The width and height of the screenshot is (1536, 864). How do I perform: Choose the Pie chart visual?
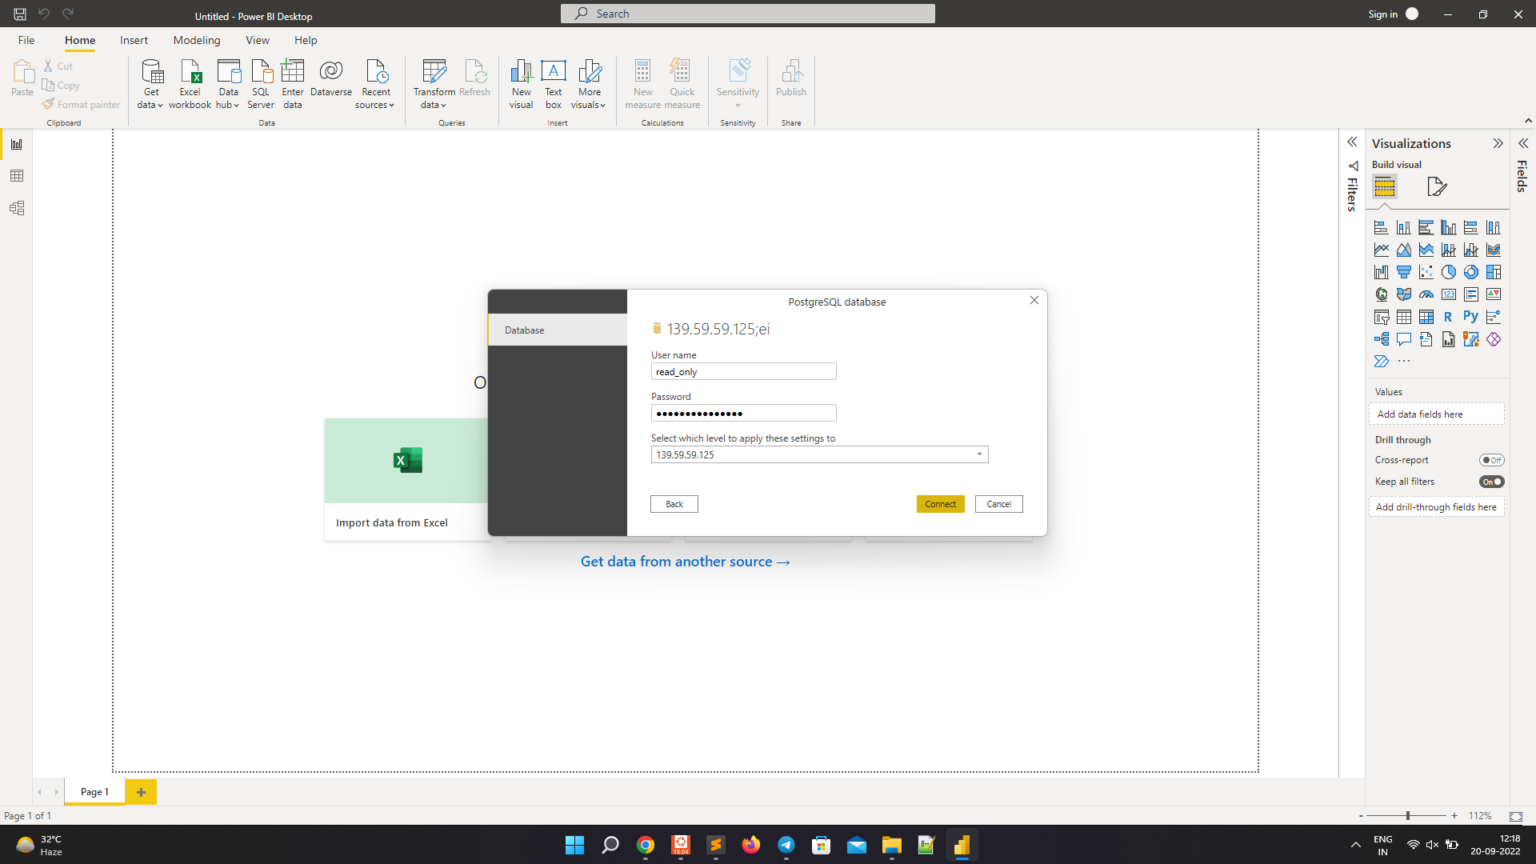pos(1448,272)
